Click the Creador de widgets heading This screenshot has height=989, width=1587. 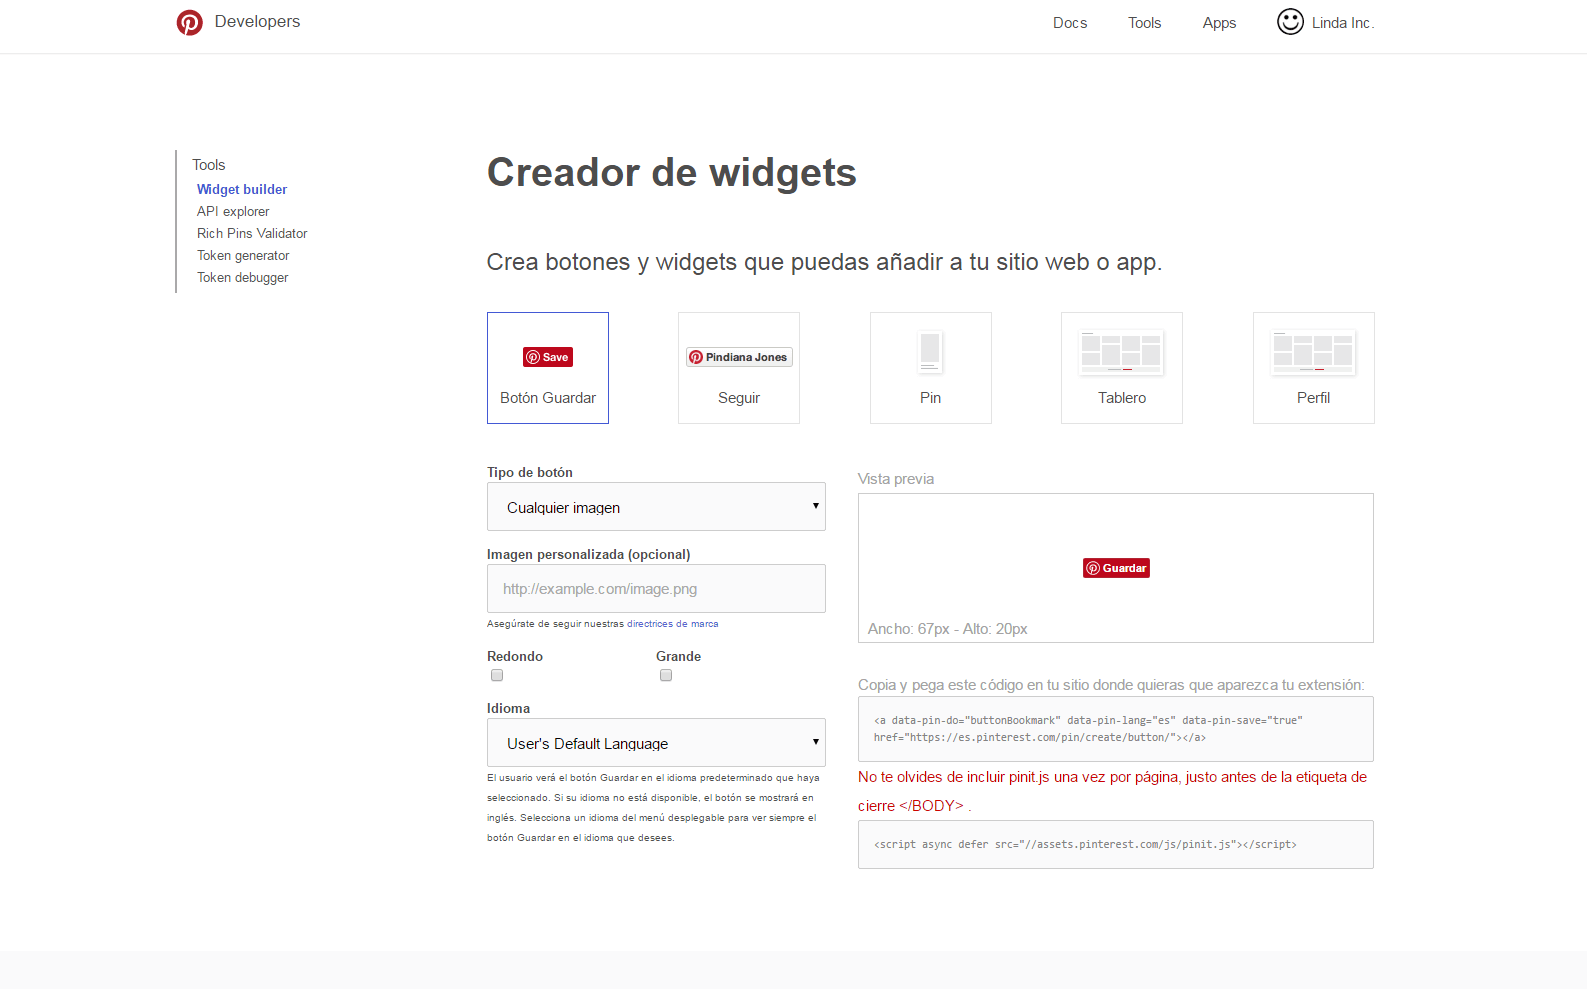pos(671,172)
